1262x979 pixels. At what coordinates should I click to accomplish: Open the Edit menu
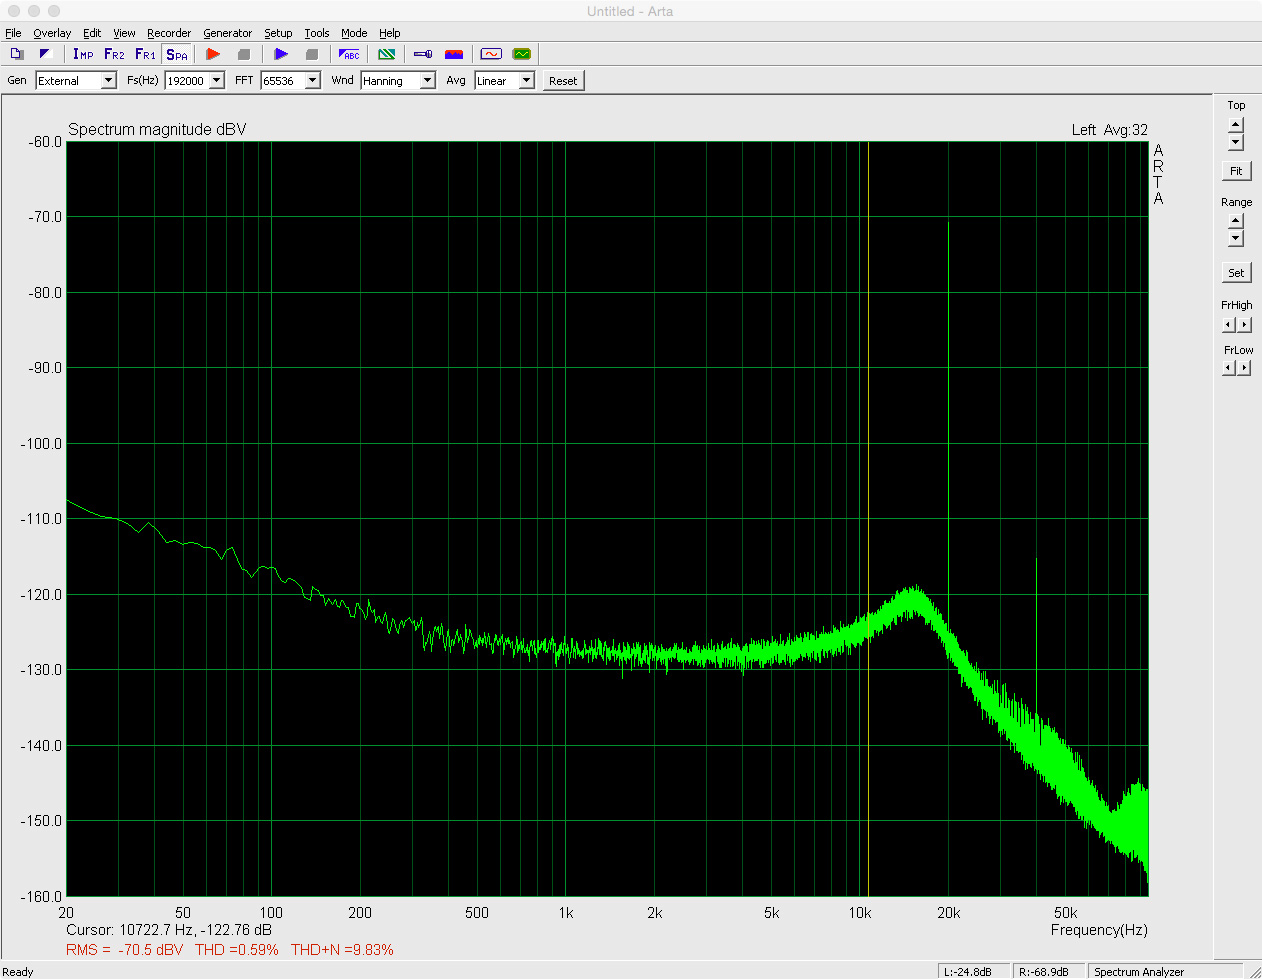[x=92, y=33]
